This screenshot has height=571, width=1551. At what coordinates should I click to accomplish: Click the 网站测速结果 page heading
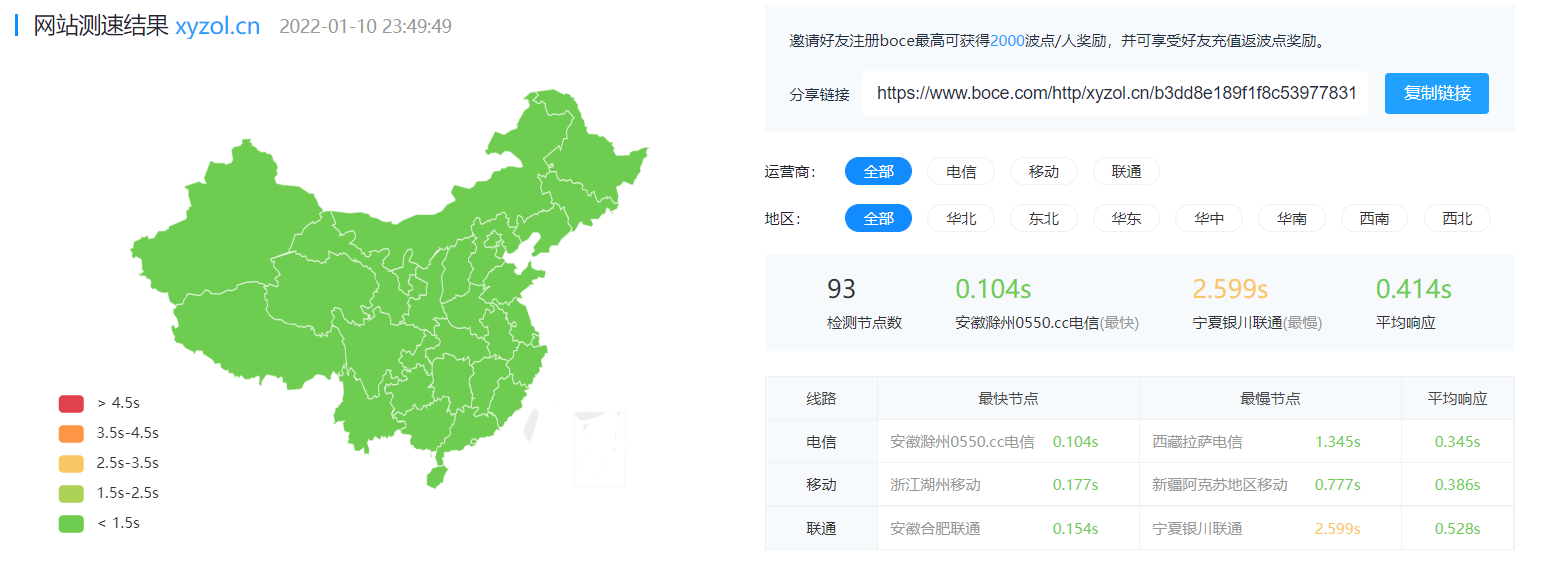(x=100, y=26)
